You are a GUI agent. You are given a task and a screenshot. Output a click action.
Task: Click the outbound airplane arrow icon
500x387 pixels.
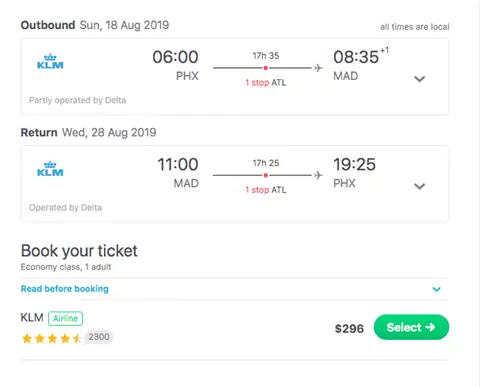318,68
